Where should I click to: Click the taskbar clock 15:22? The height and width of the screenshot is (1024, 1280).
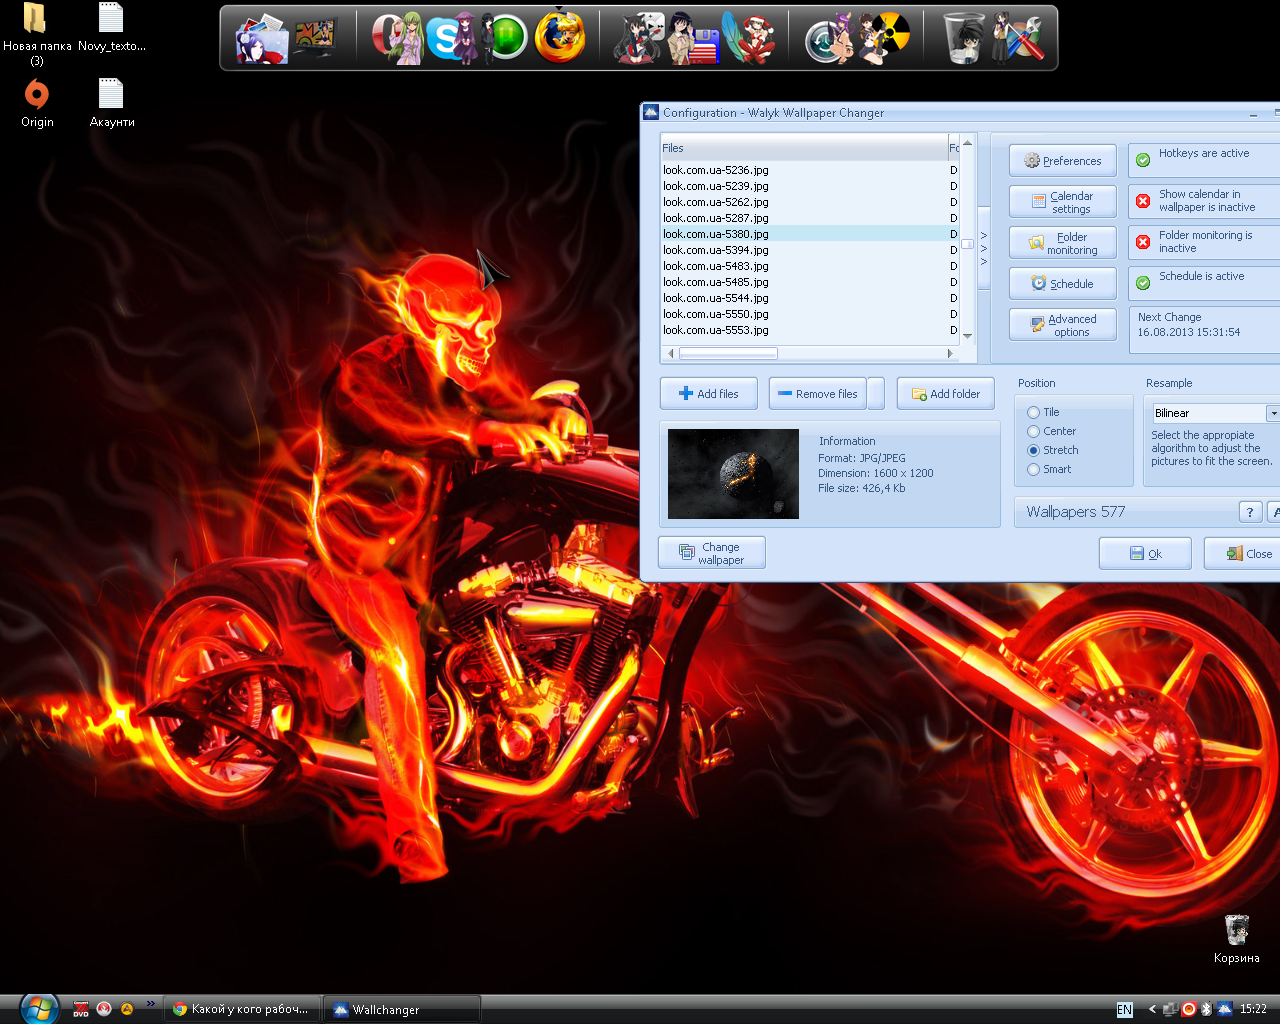[x=1253, y=1009]
